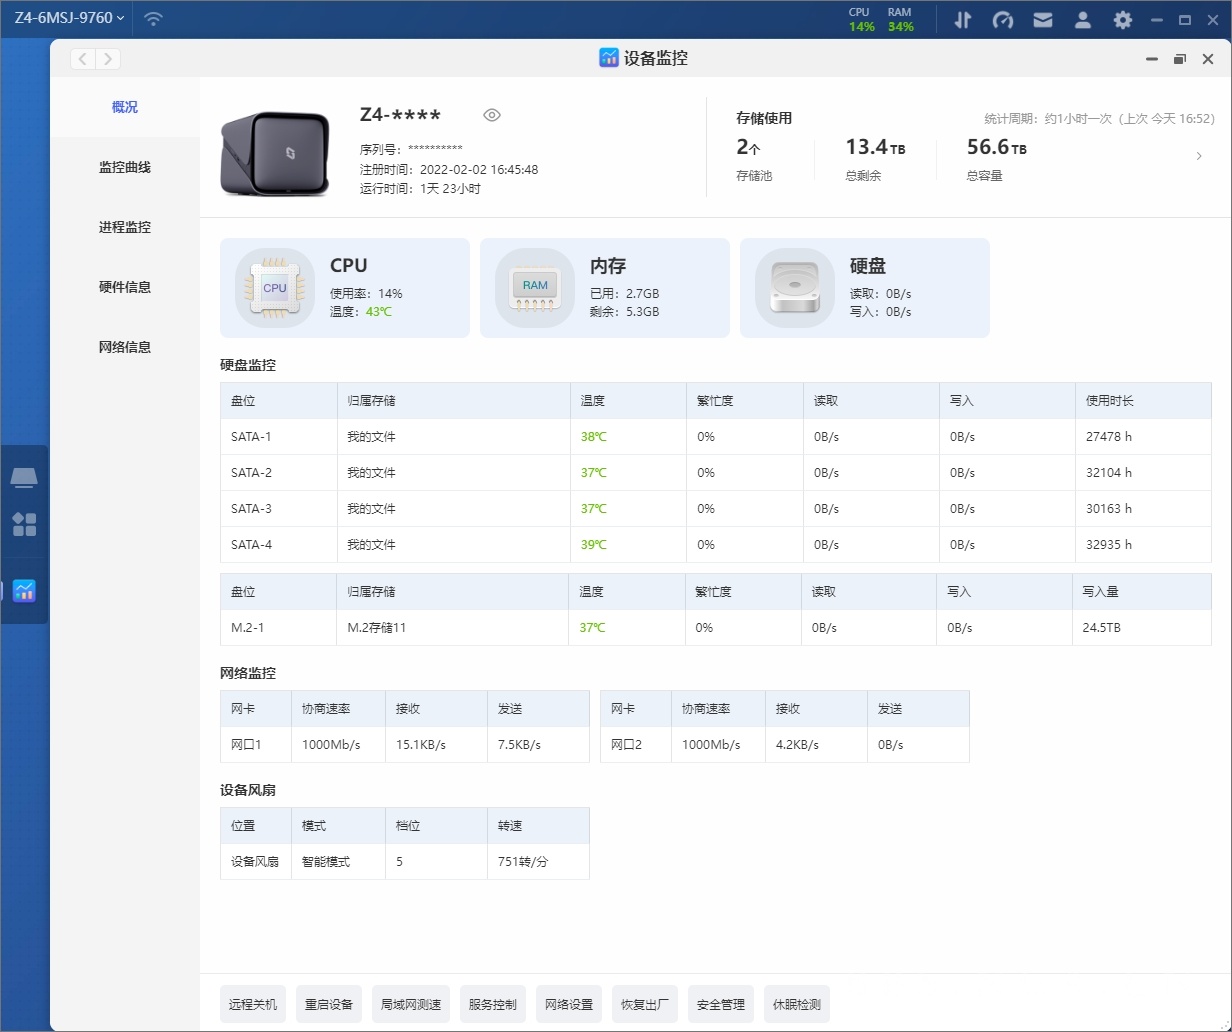The image size is (1232, 1032).
Task: Open the mail messages icon
Action: 1043,19
